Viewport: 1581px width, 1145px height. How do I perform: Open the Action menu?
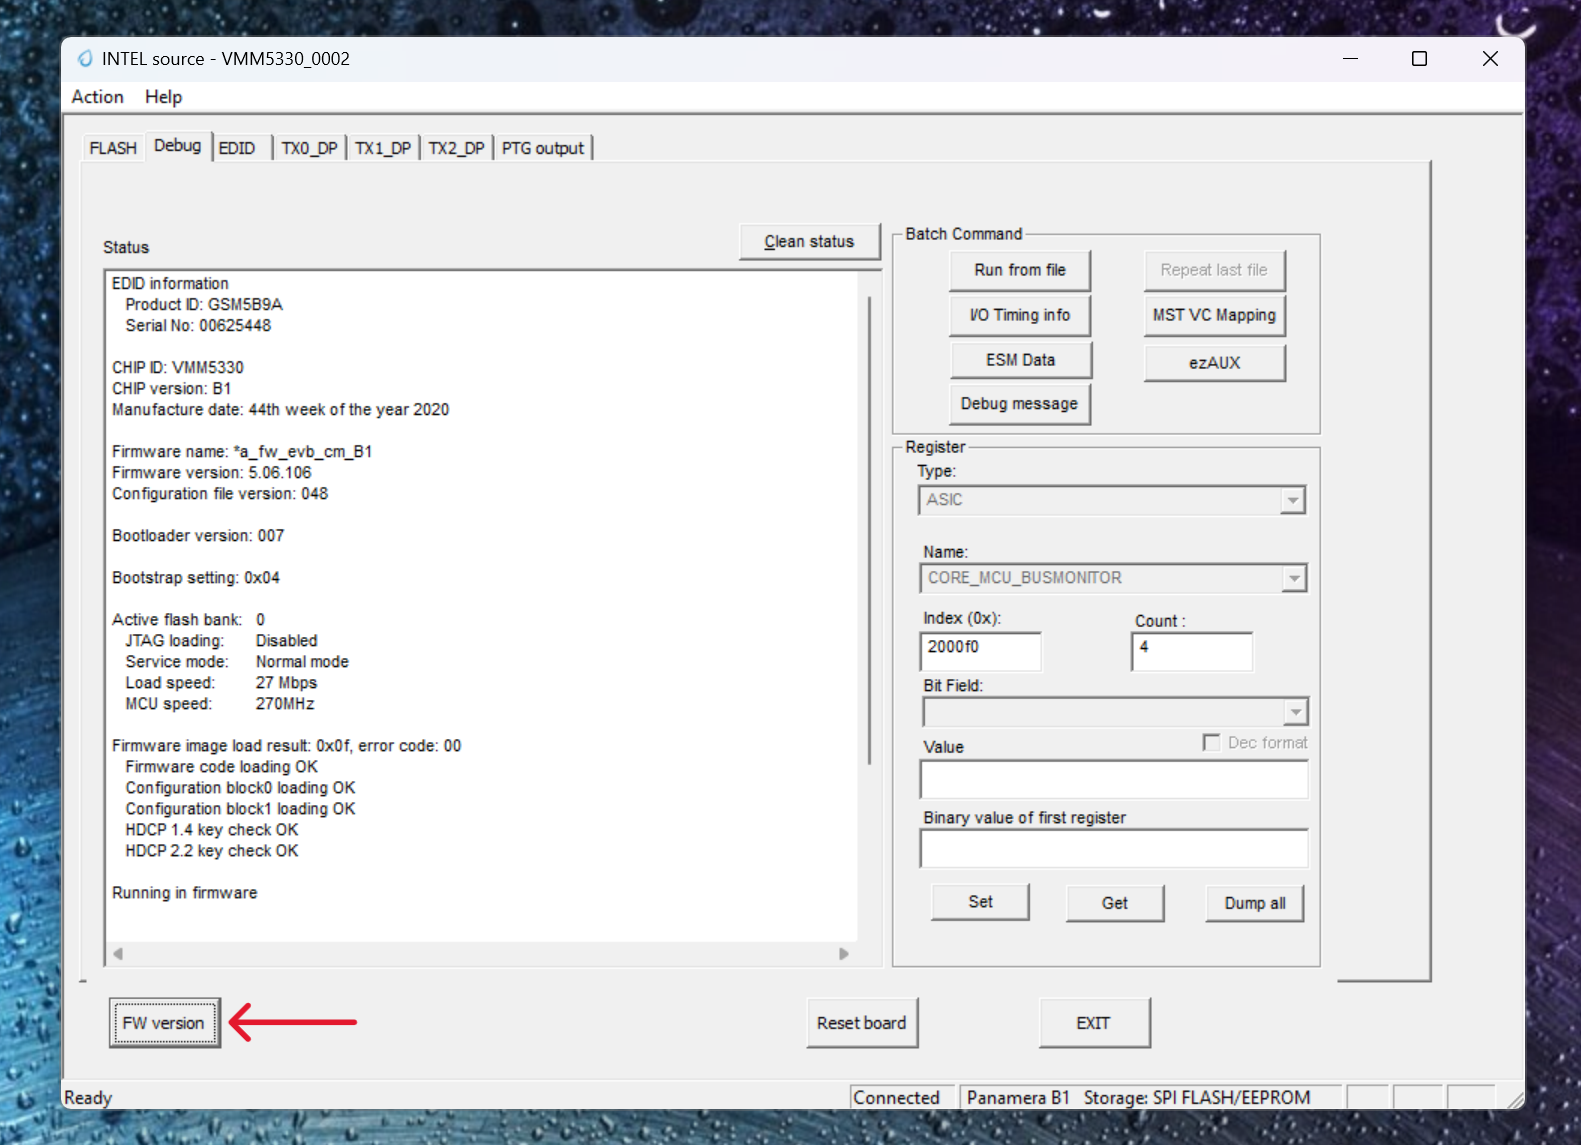coord(98,97)
